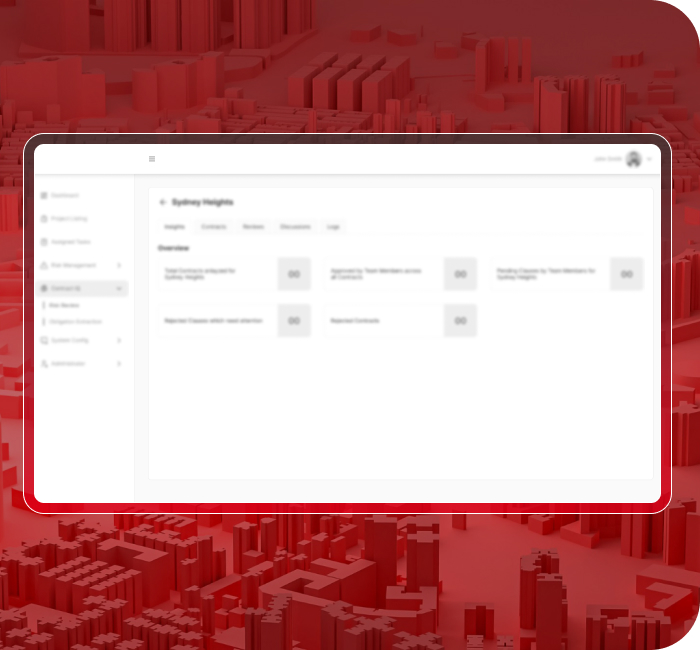Switch to the Reviews tab

[x=253, y=227]
